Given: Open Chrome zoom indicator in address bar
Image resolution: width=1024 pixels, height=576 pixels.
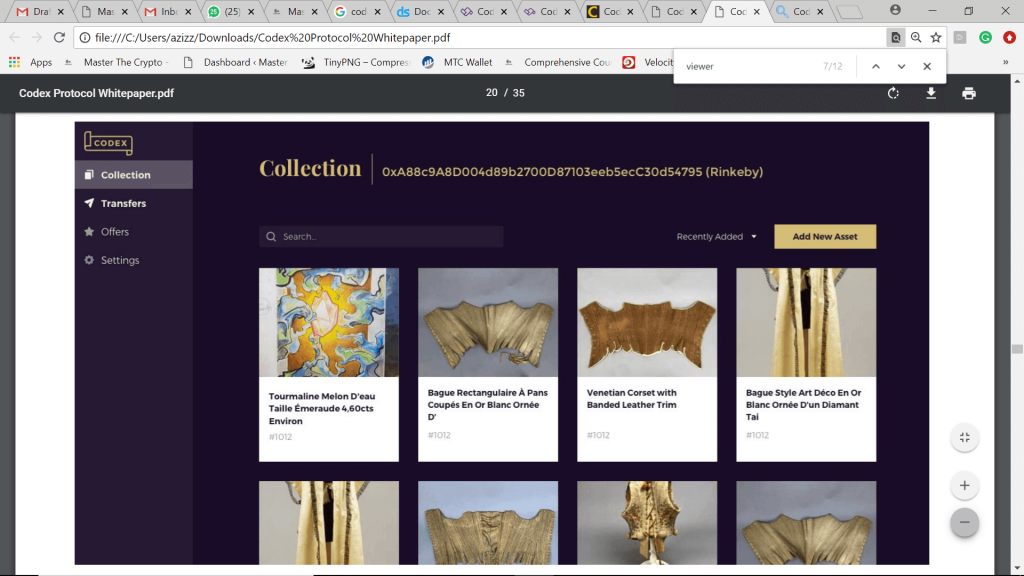Looking at the screenshot, I should 916,38.
